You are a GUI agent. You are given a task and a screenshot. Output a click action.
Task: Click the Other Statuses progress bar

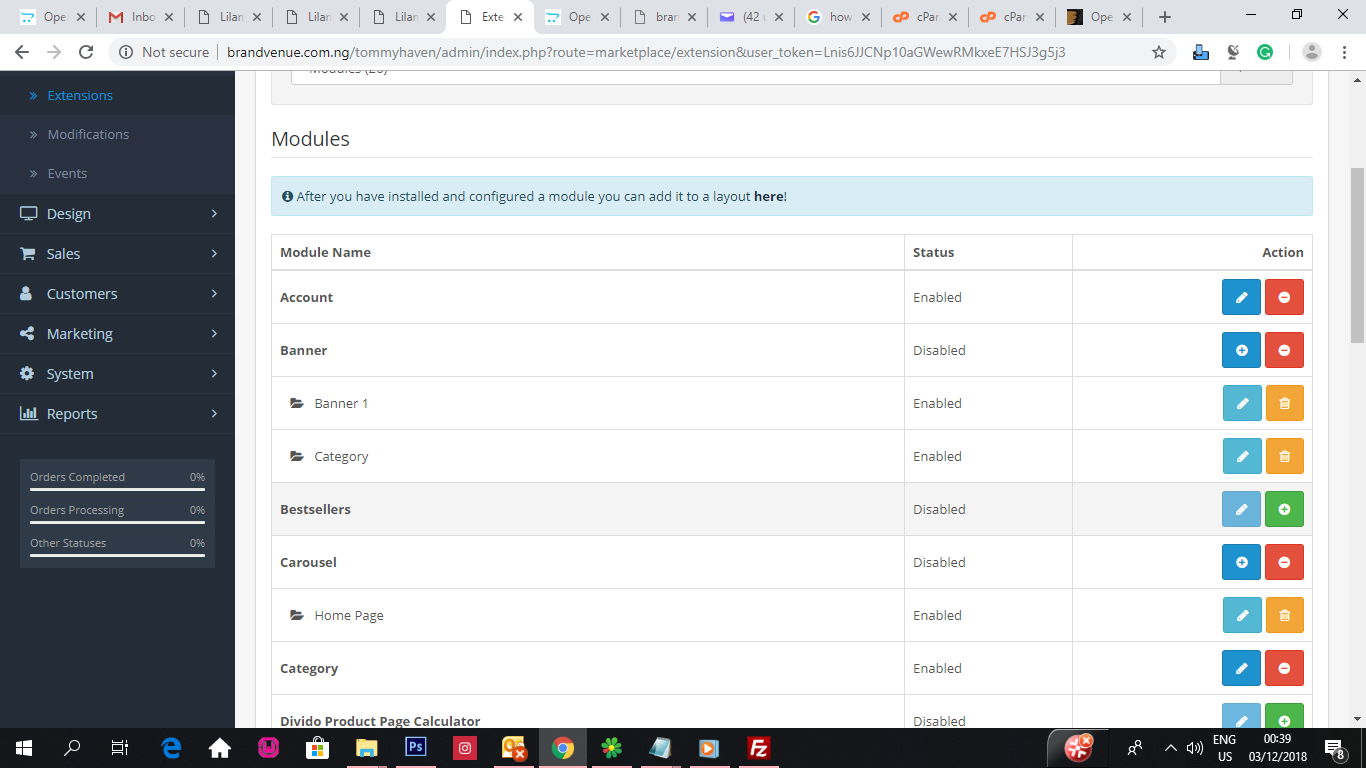point(117,556)
